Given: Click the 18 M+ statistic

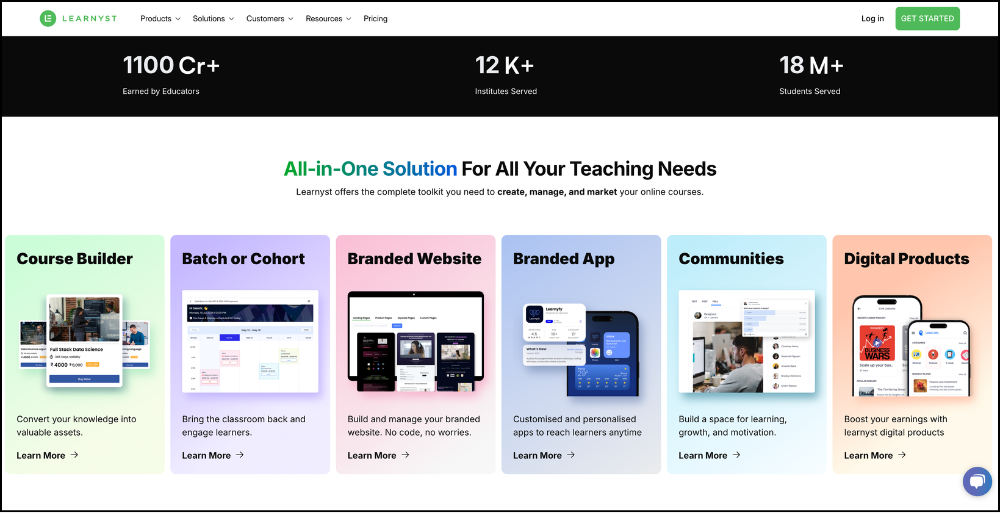Looking at the screenshot, I should [x=811, y=65].
